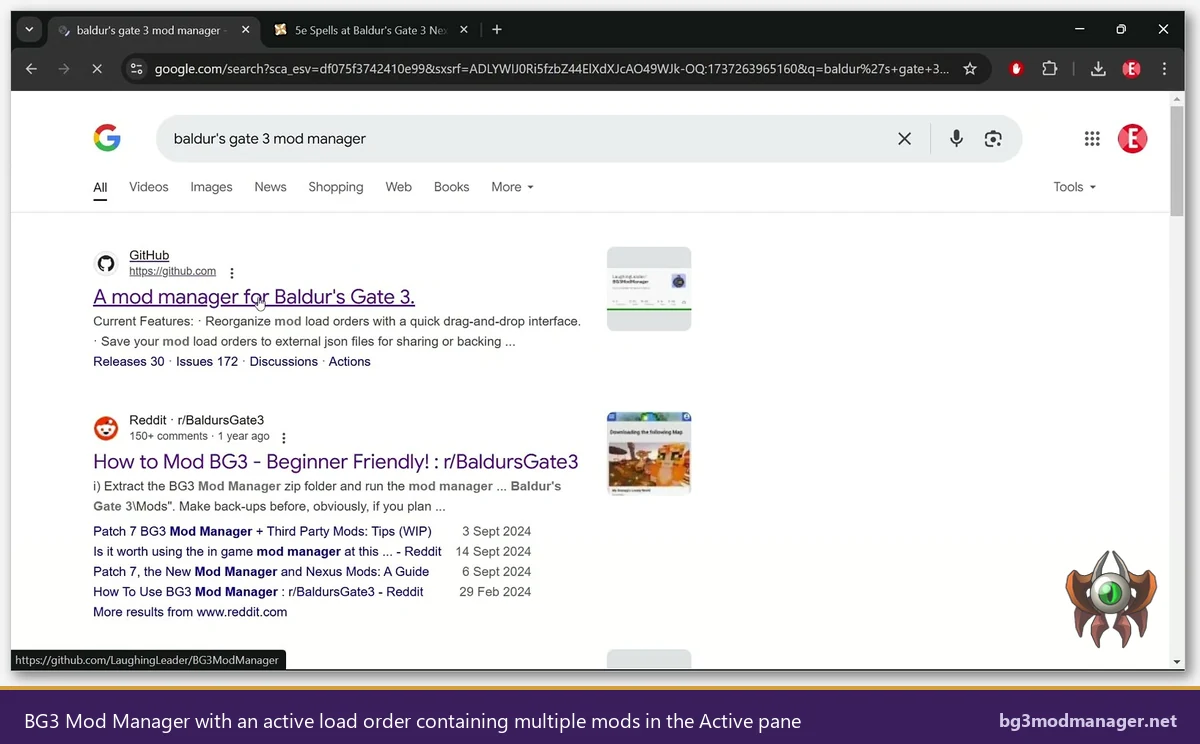
Task: Close the 5e Spells tab
Action: pyautogui.click(x=465, y=30)
